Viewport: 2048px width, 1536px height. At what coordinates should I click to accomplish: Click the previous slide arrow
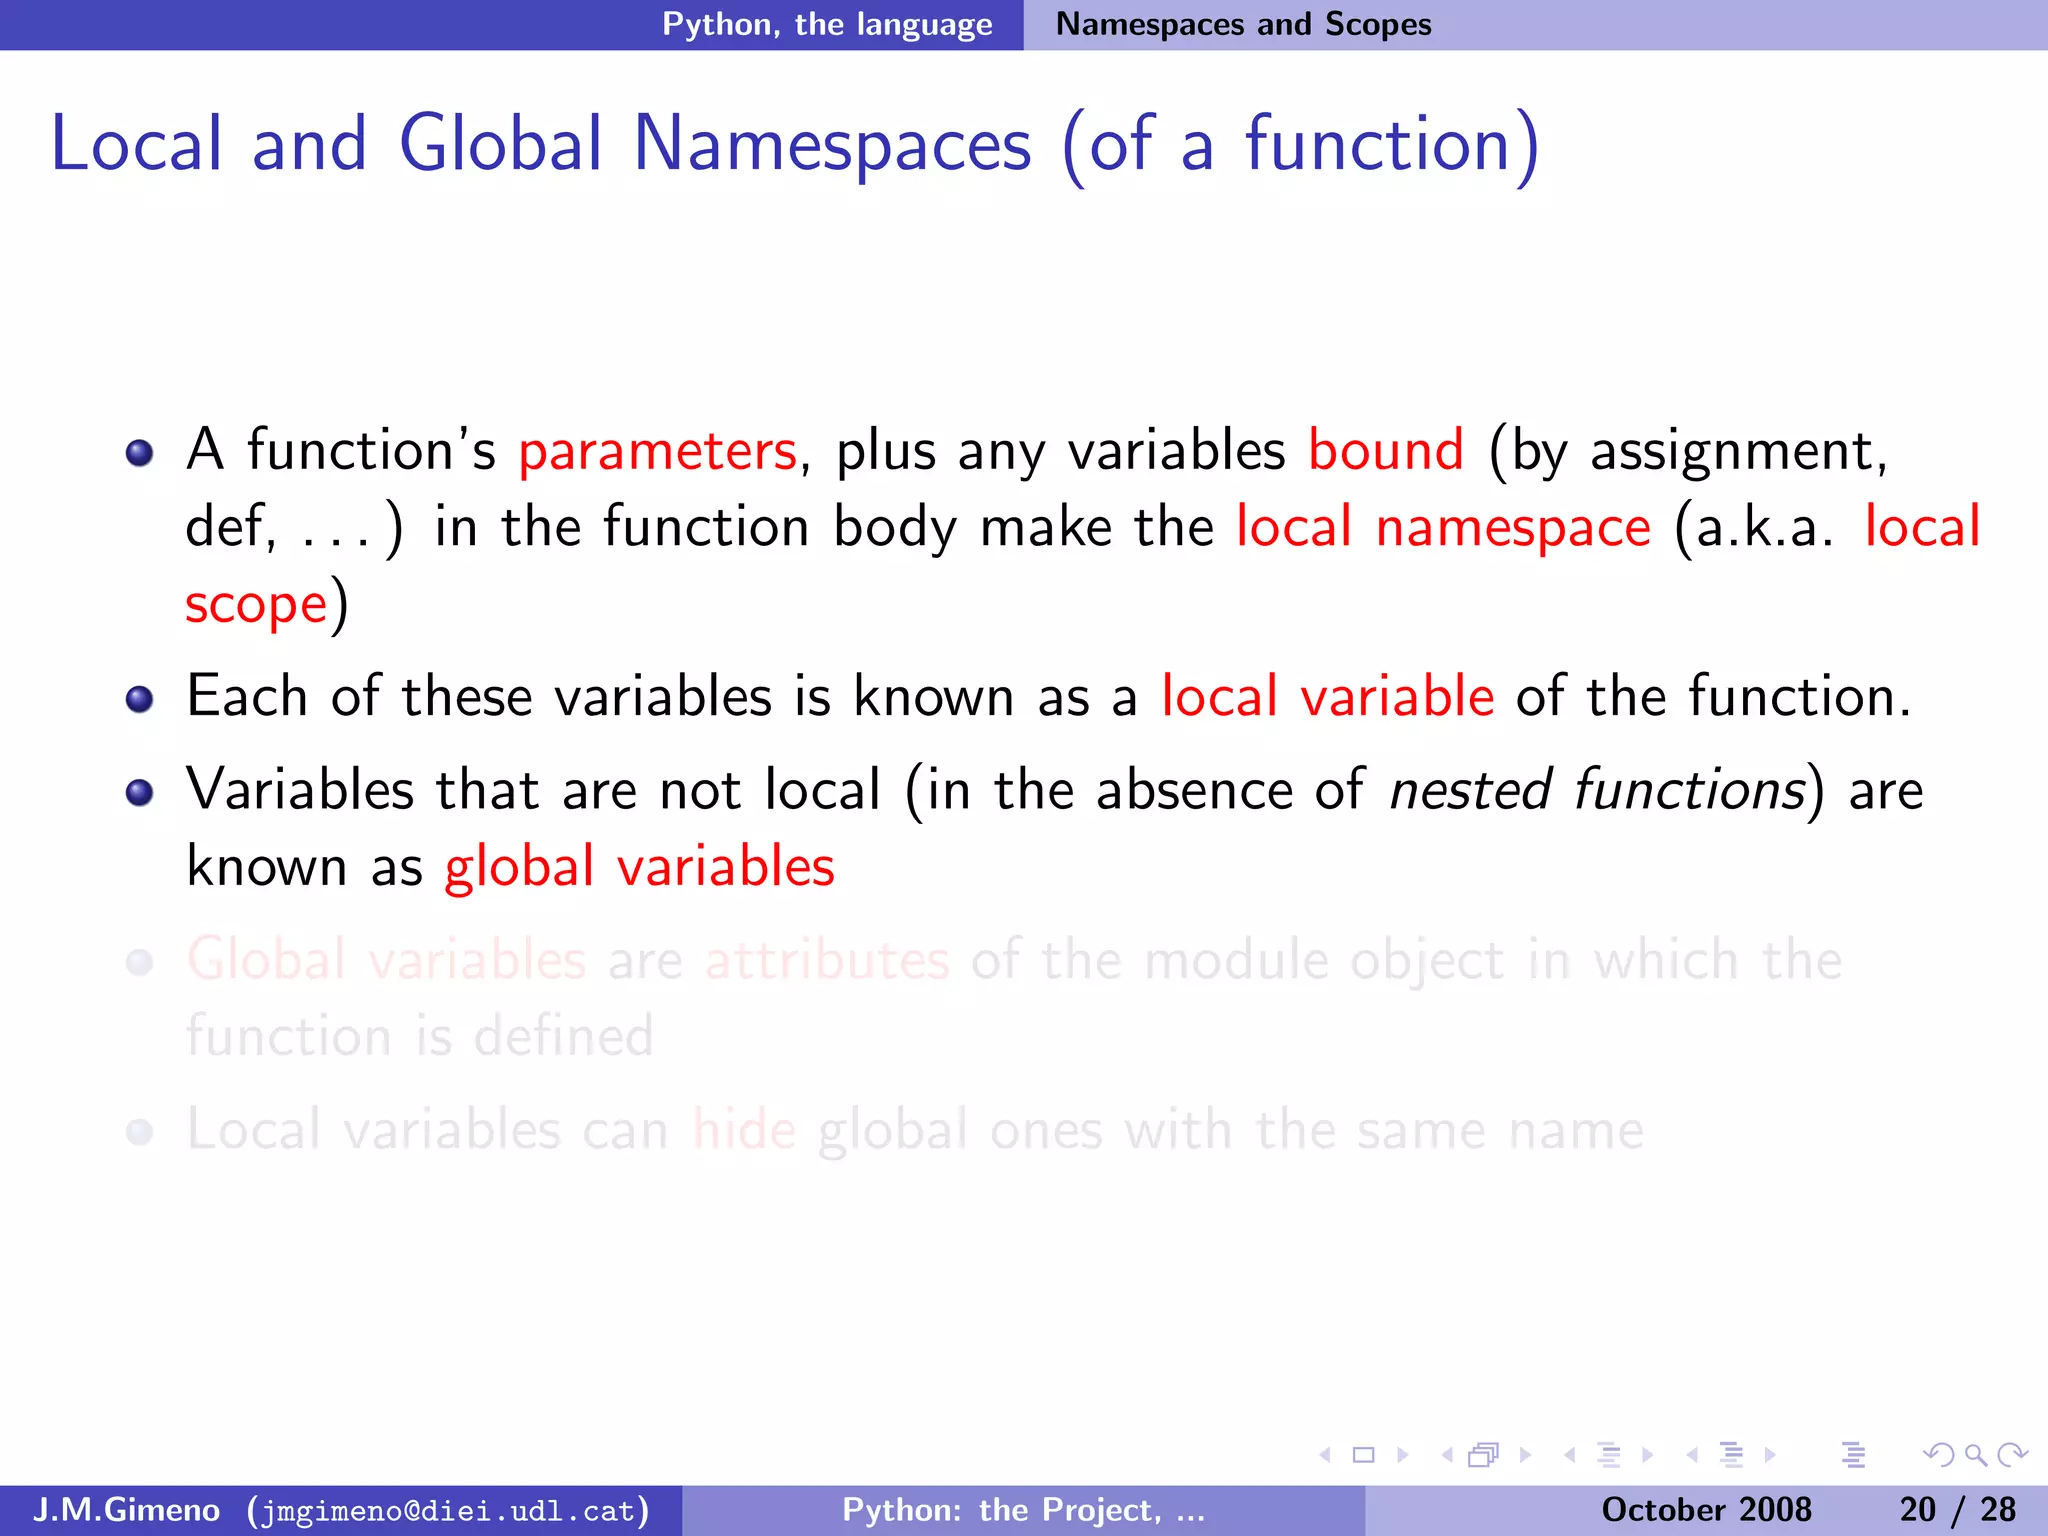click(x=1326, y=1455)
